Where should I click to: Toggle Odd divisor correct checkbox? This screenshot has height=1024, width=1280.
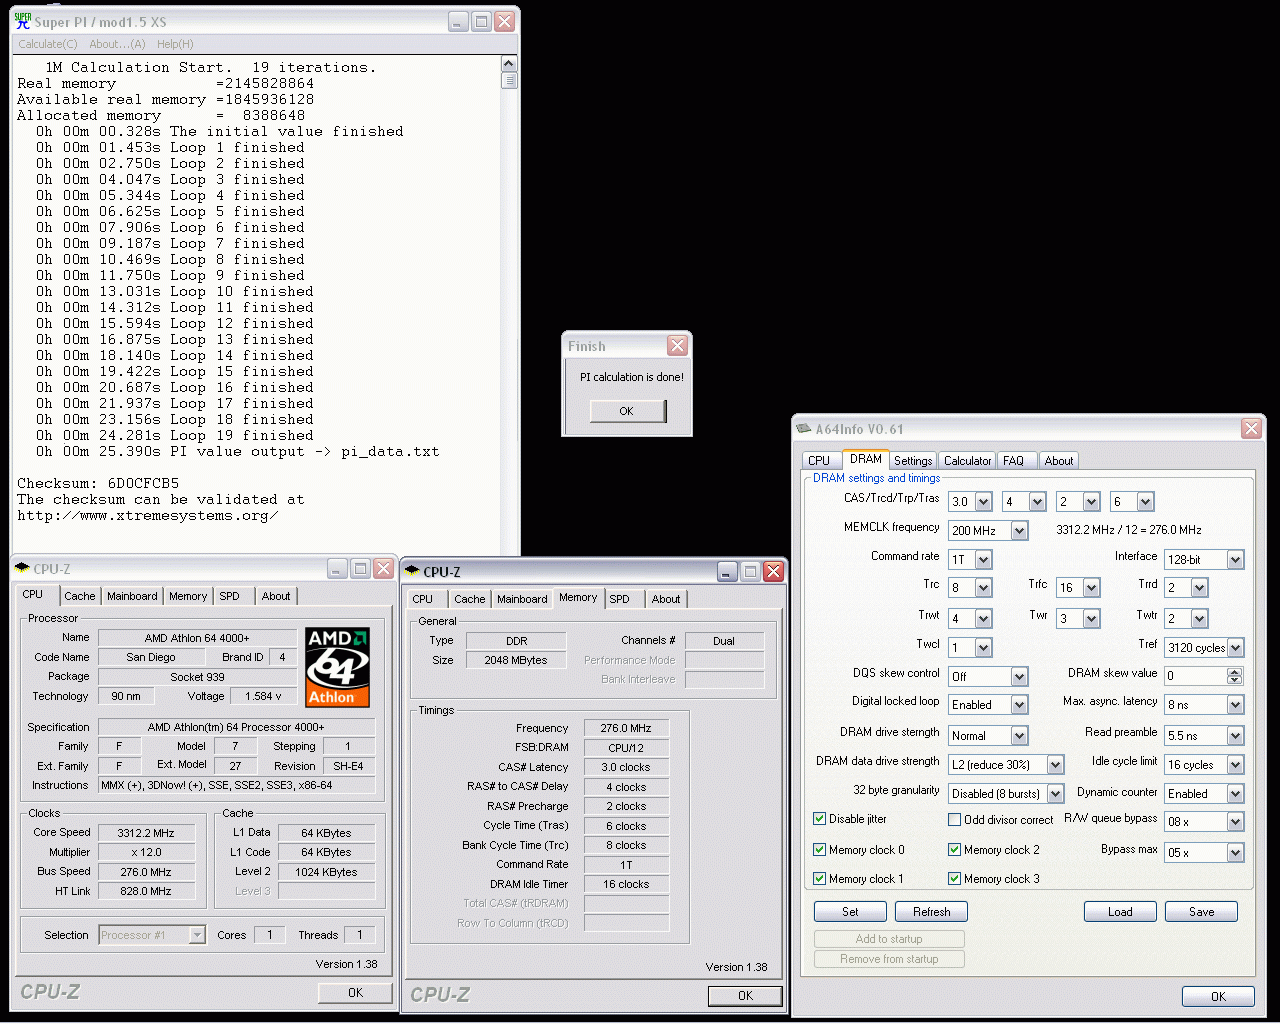(954, 820)
